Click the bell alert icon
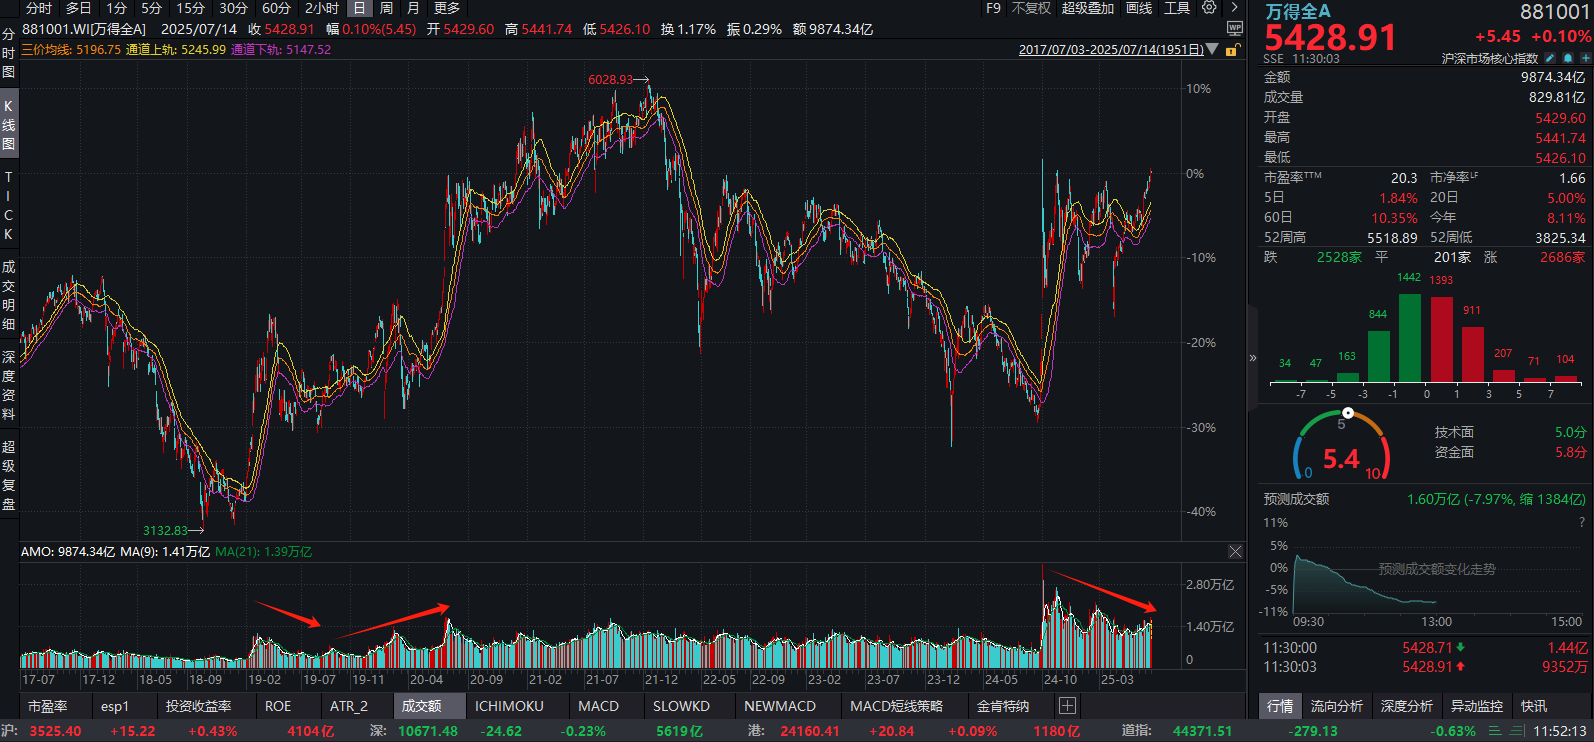The height and width of the screenshot is (742, 1594). [1568, 59]
